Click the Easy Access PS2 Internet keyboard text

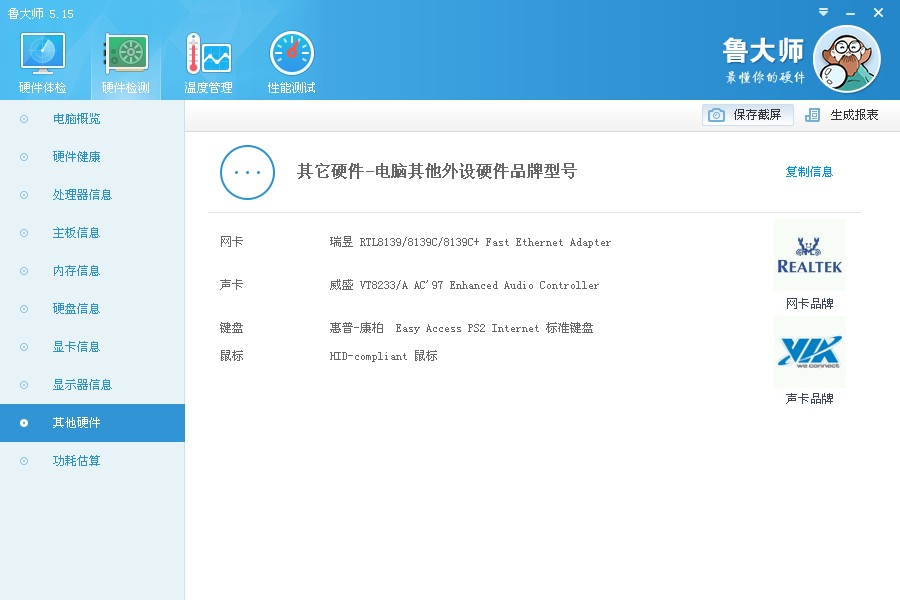pos(461,328)
